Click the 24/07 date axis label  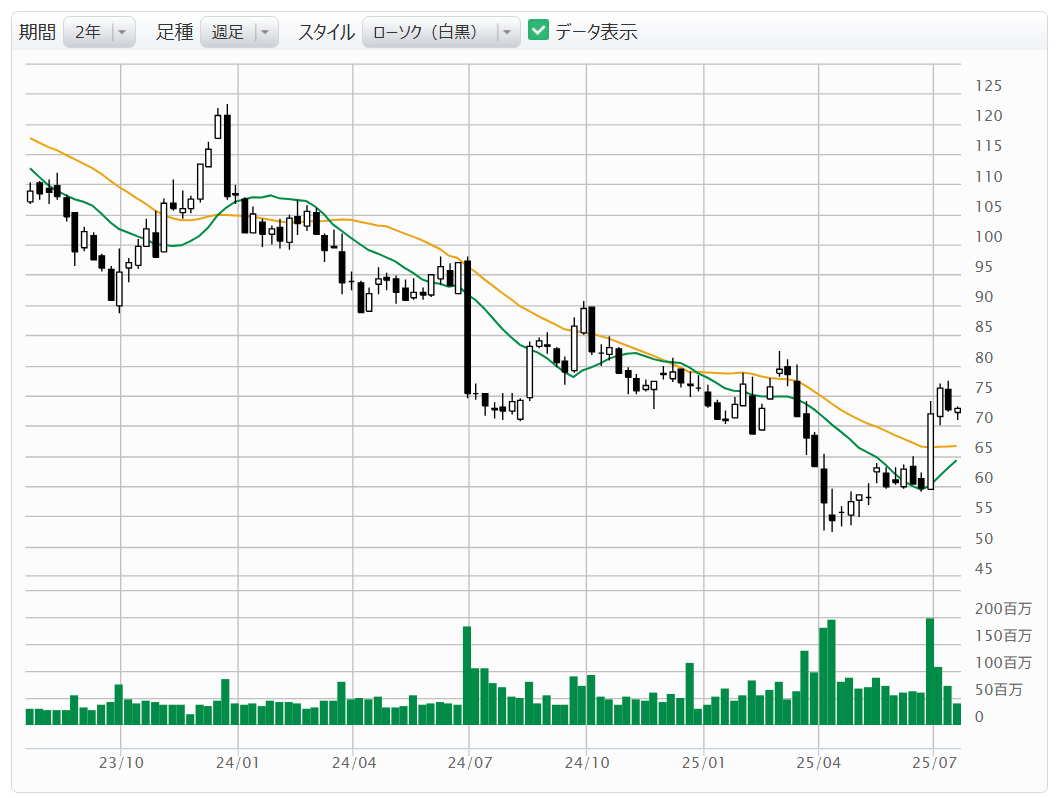pyautogui.click(x=470, y=763)
